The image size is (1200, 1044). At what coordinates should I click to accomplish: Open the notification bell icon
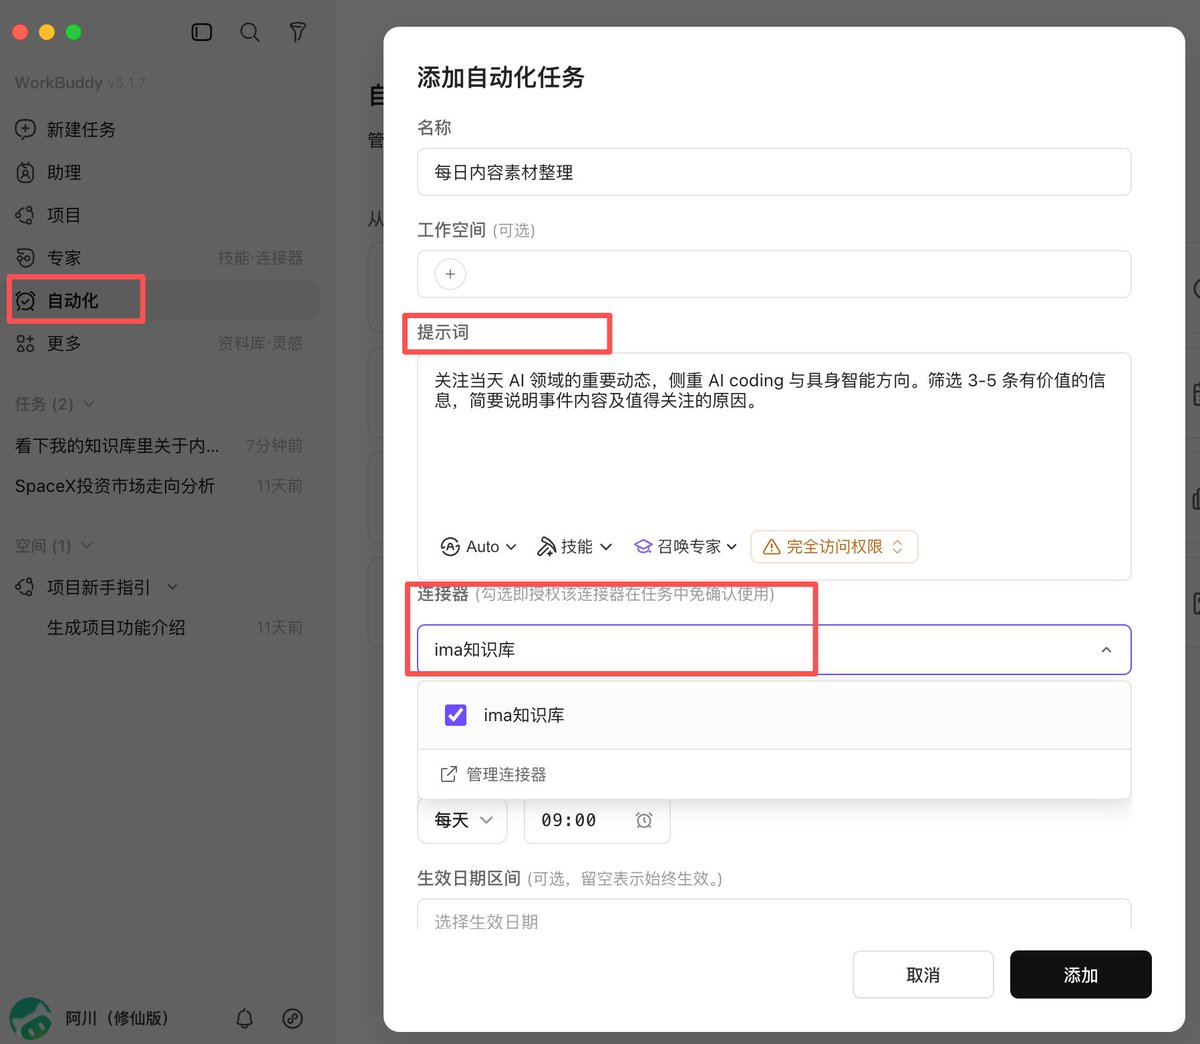click(x=244, y=1018)
